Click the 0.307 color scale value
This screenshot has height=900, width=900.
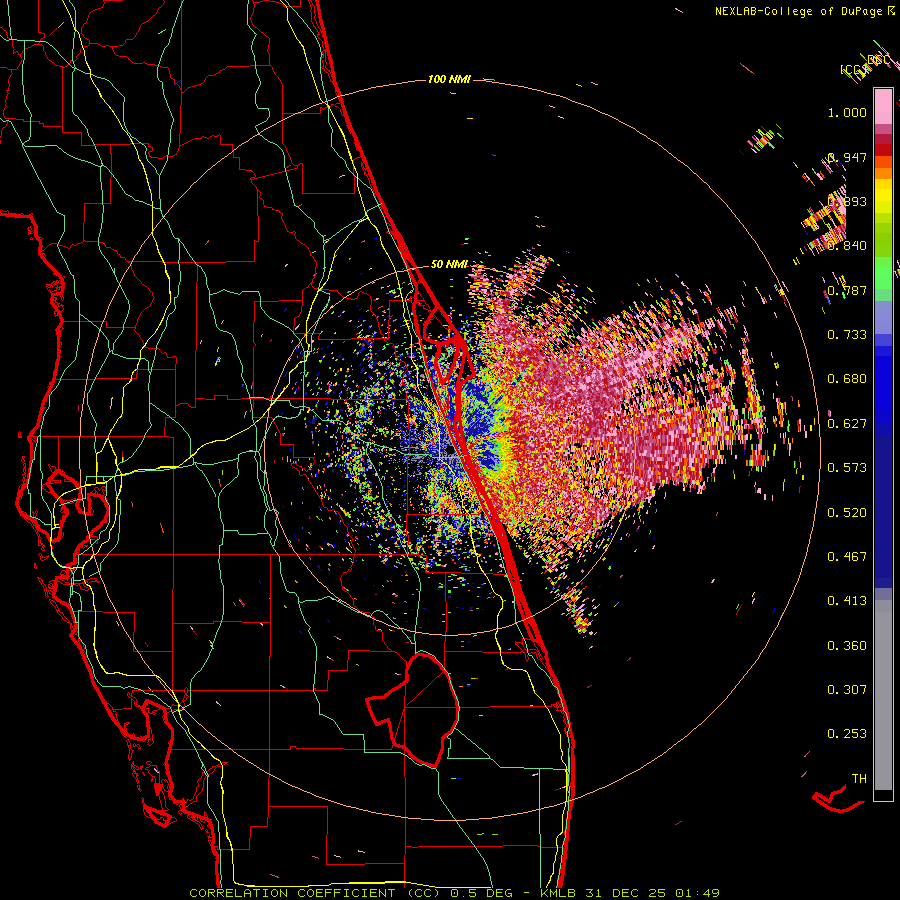pyautogui.click(x=847, y=690)
